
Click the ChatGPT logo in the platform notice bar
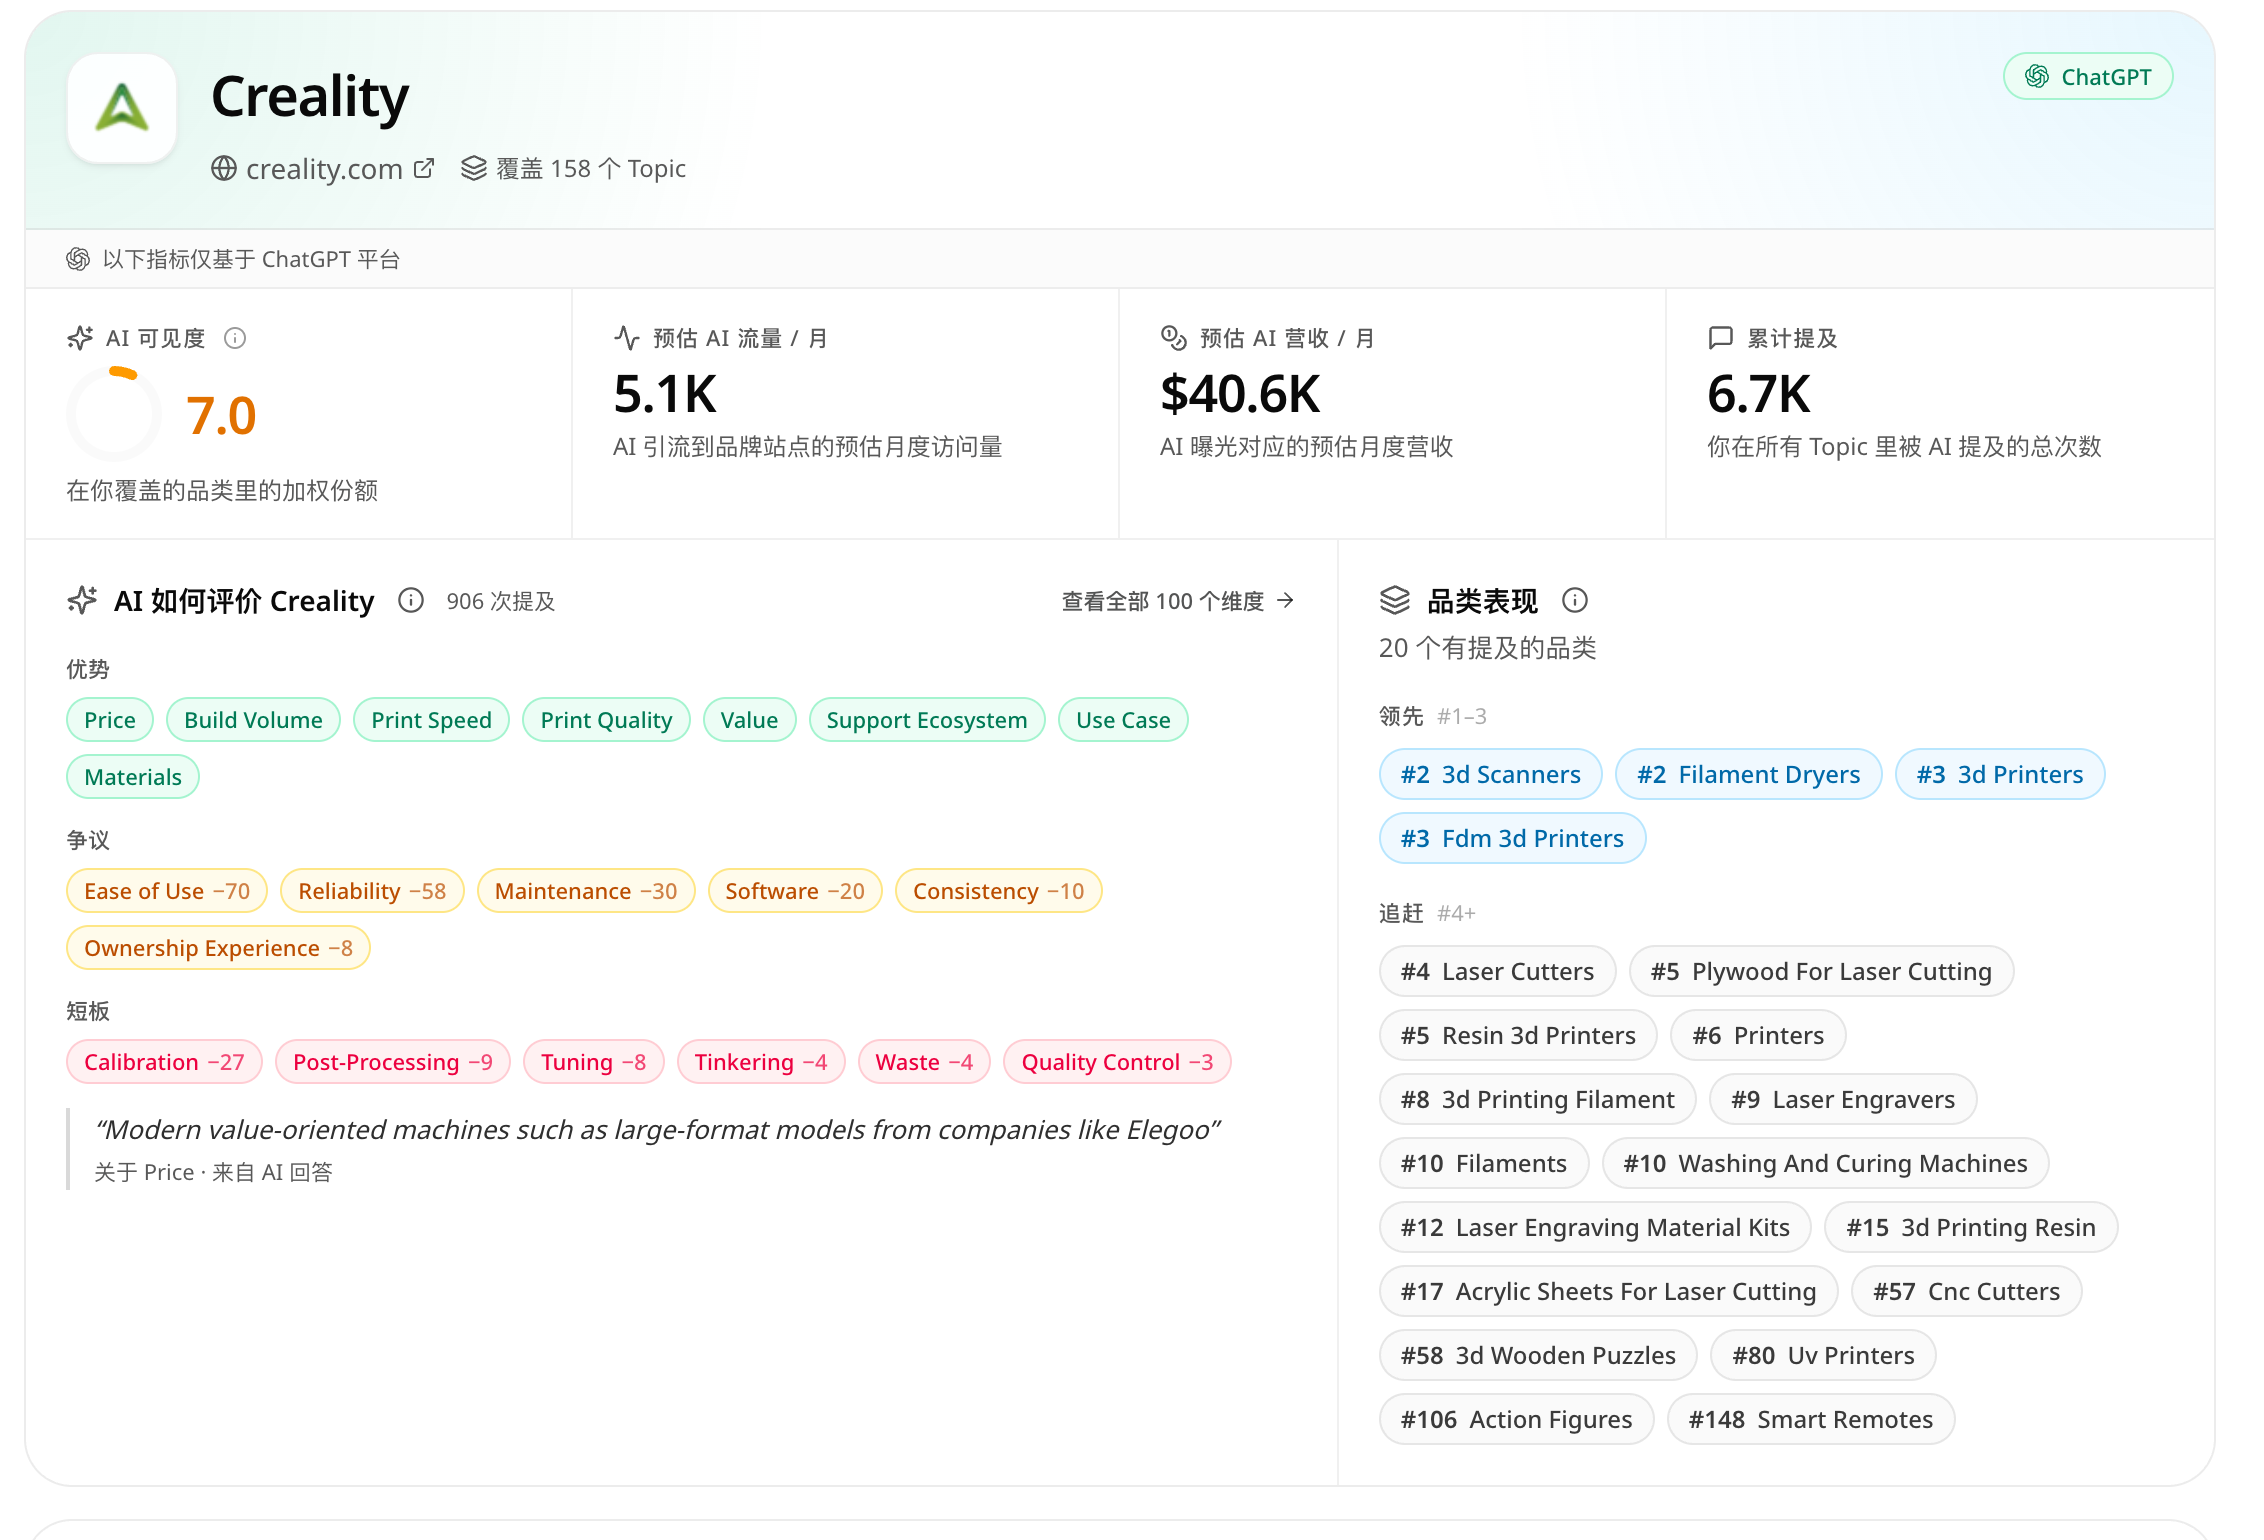point(78,259)
